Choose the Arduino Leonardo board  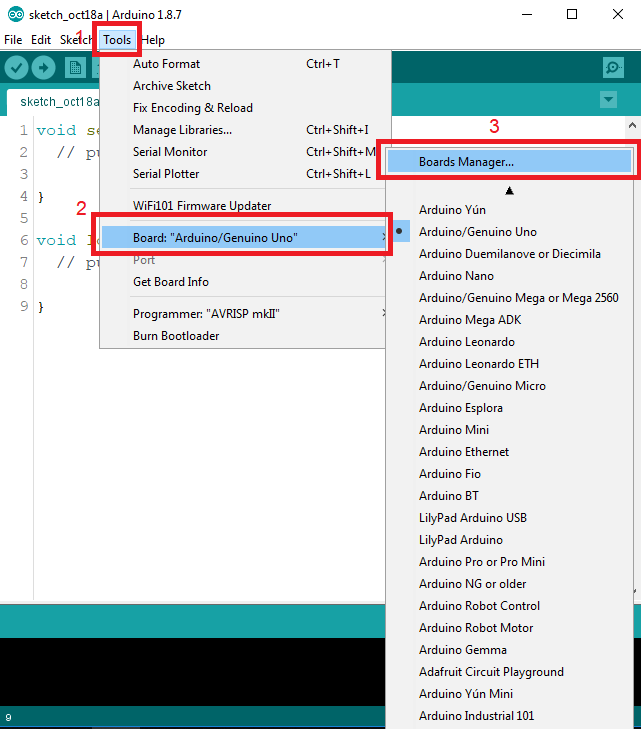pyautogui.click(x=509, y=342)
